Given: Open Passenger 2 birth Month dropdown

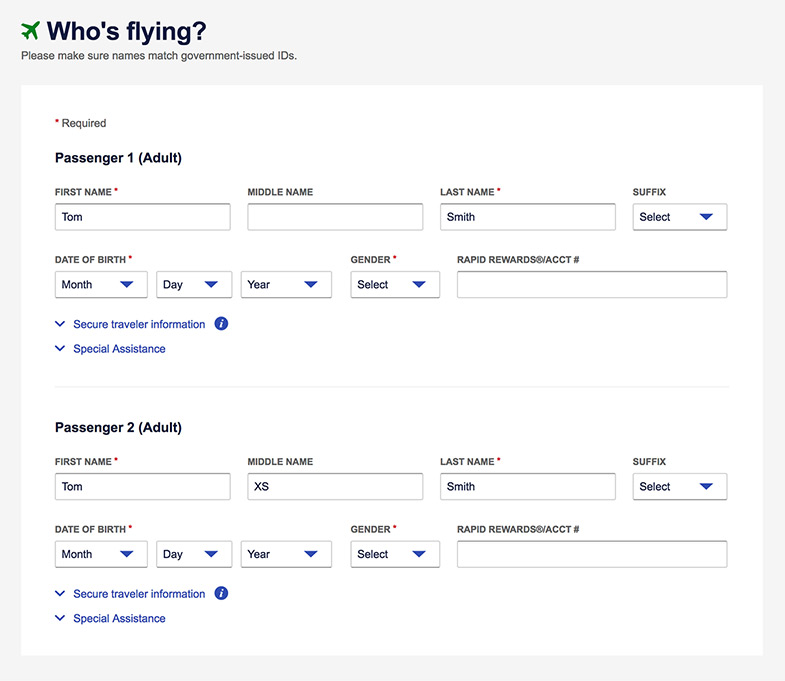Looking at the screenshot, I should coord(101,555).
